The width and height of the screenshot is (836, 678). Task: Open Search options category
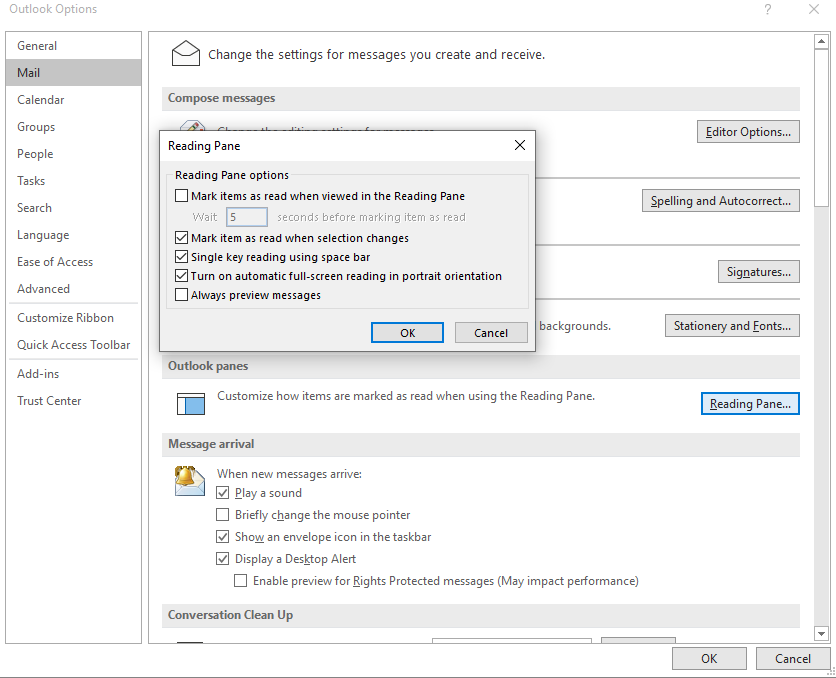pos(74,208)
